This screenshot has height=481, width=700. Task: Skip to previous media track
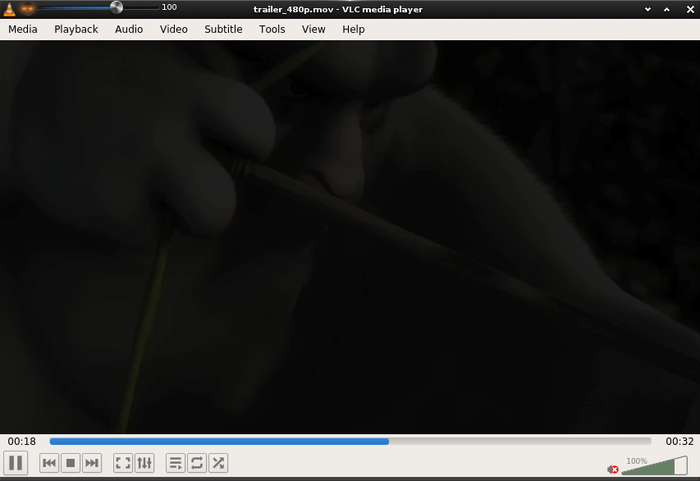pyautogui.click(x=49, y=463)
